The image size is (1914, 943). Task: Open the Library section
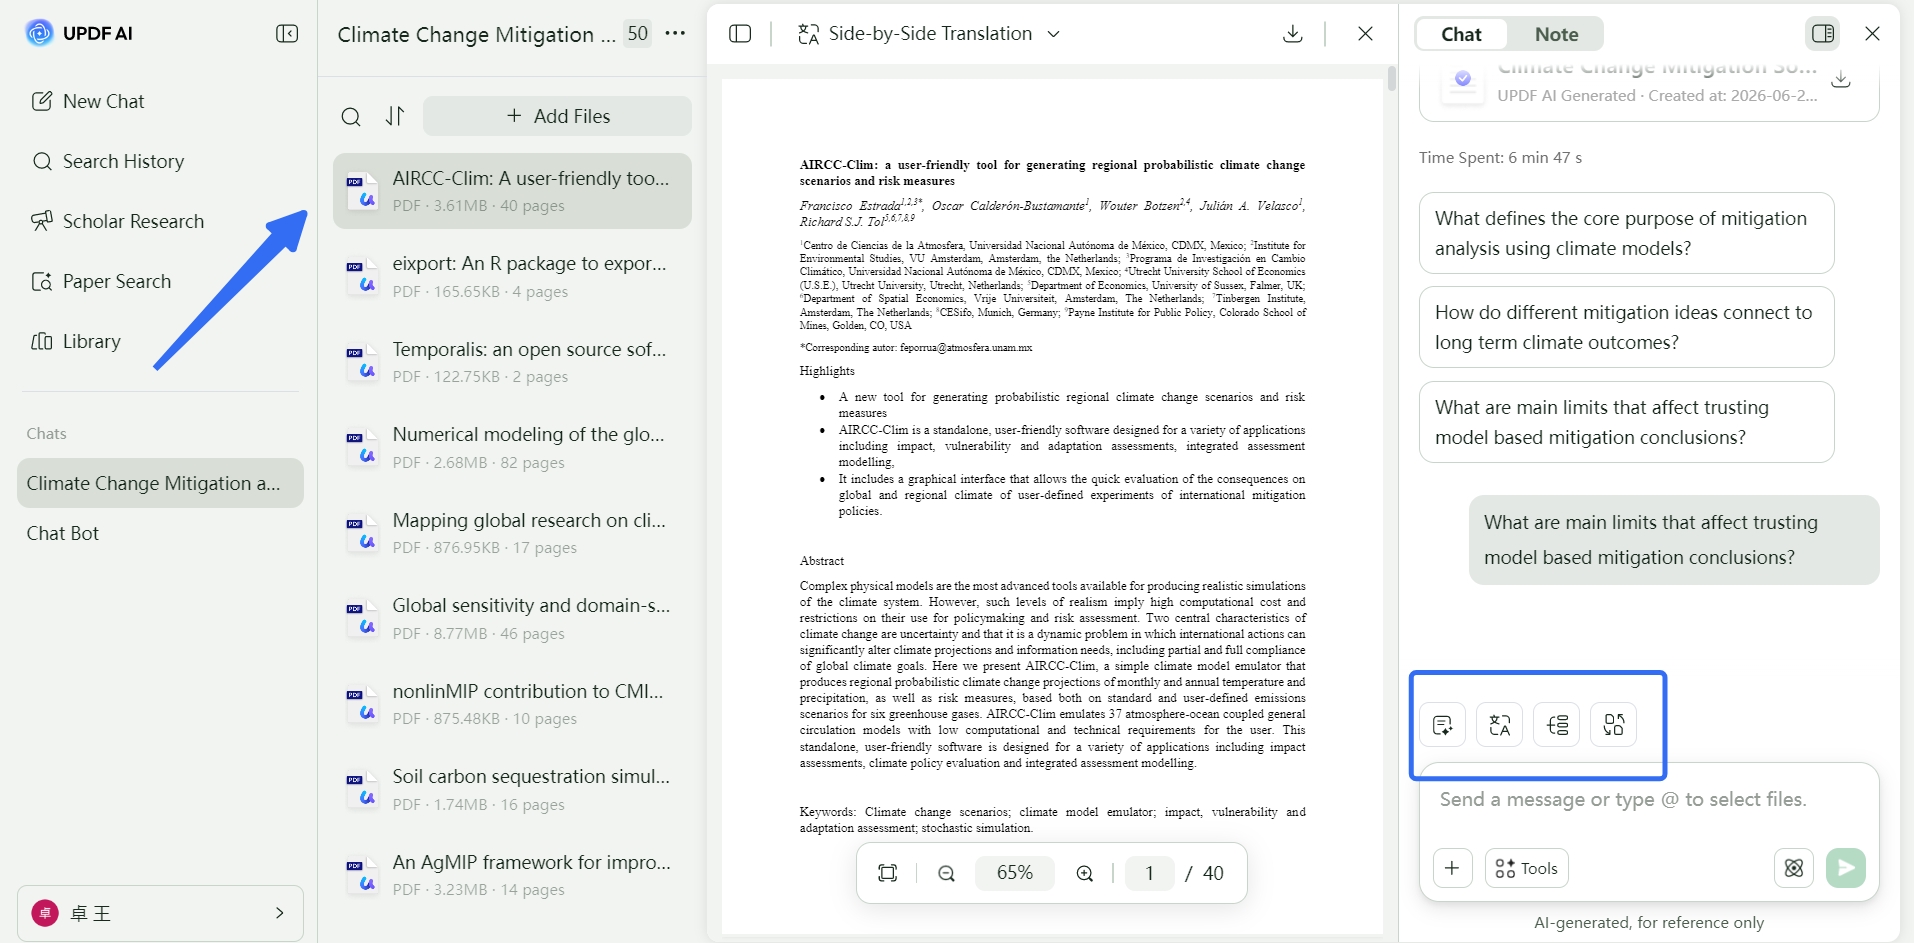coord(76,341)
